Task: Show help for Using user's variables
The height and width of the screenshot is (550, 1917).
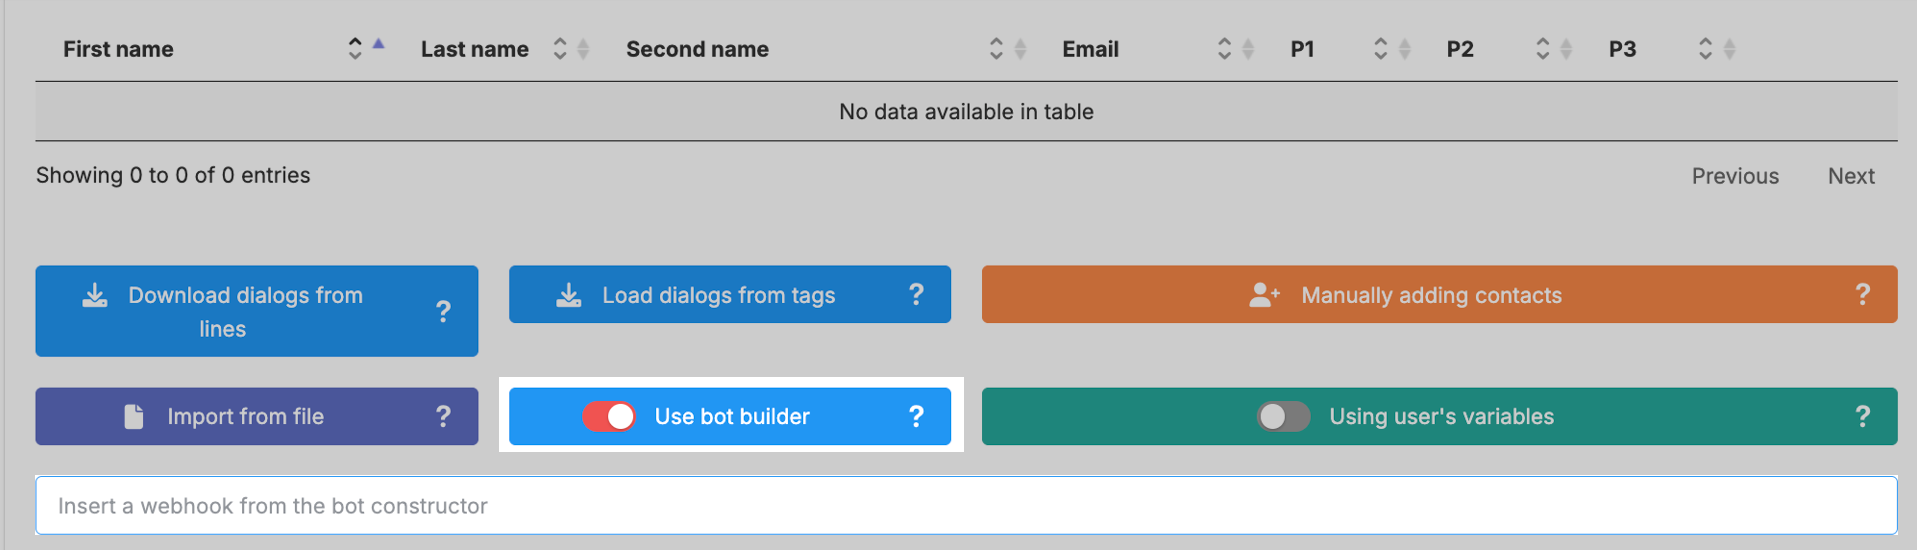Action: [x=1862, y=417]
